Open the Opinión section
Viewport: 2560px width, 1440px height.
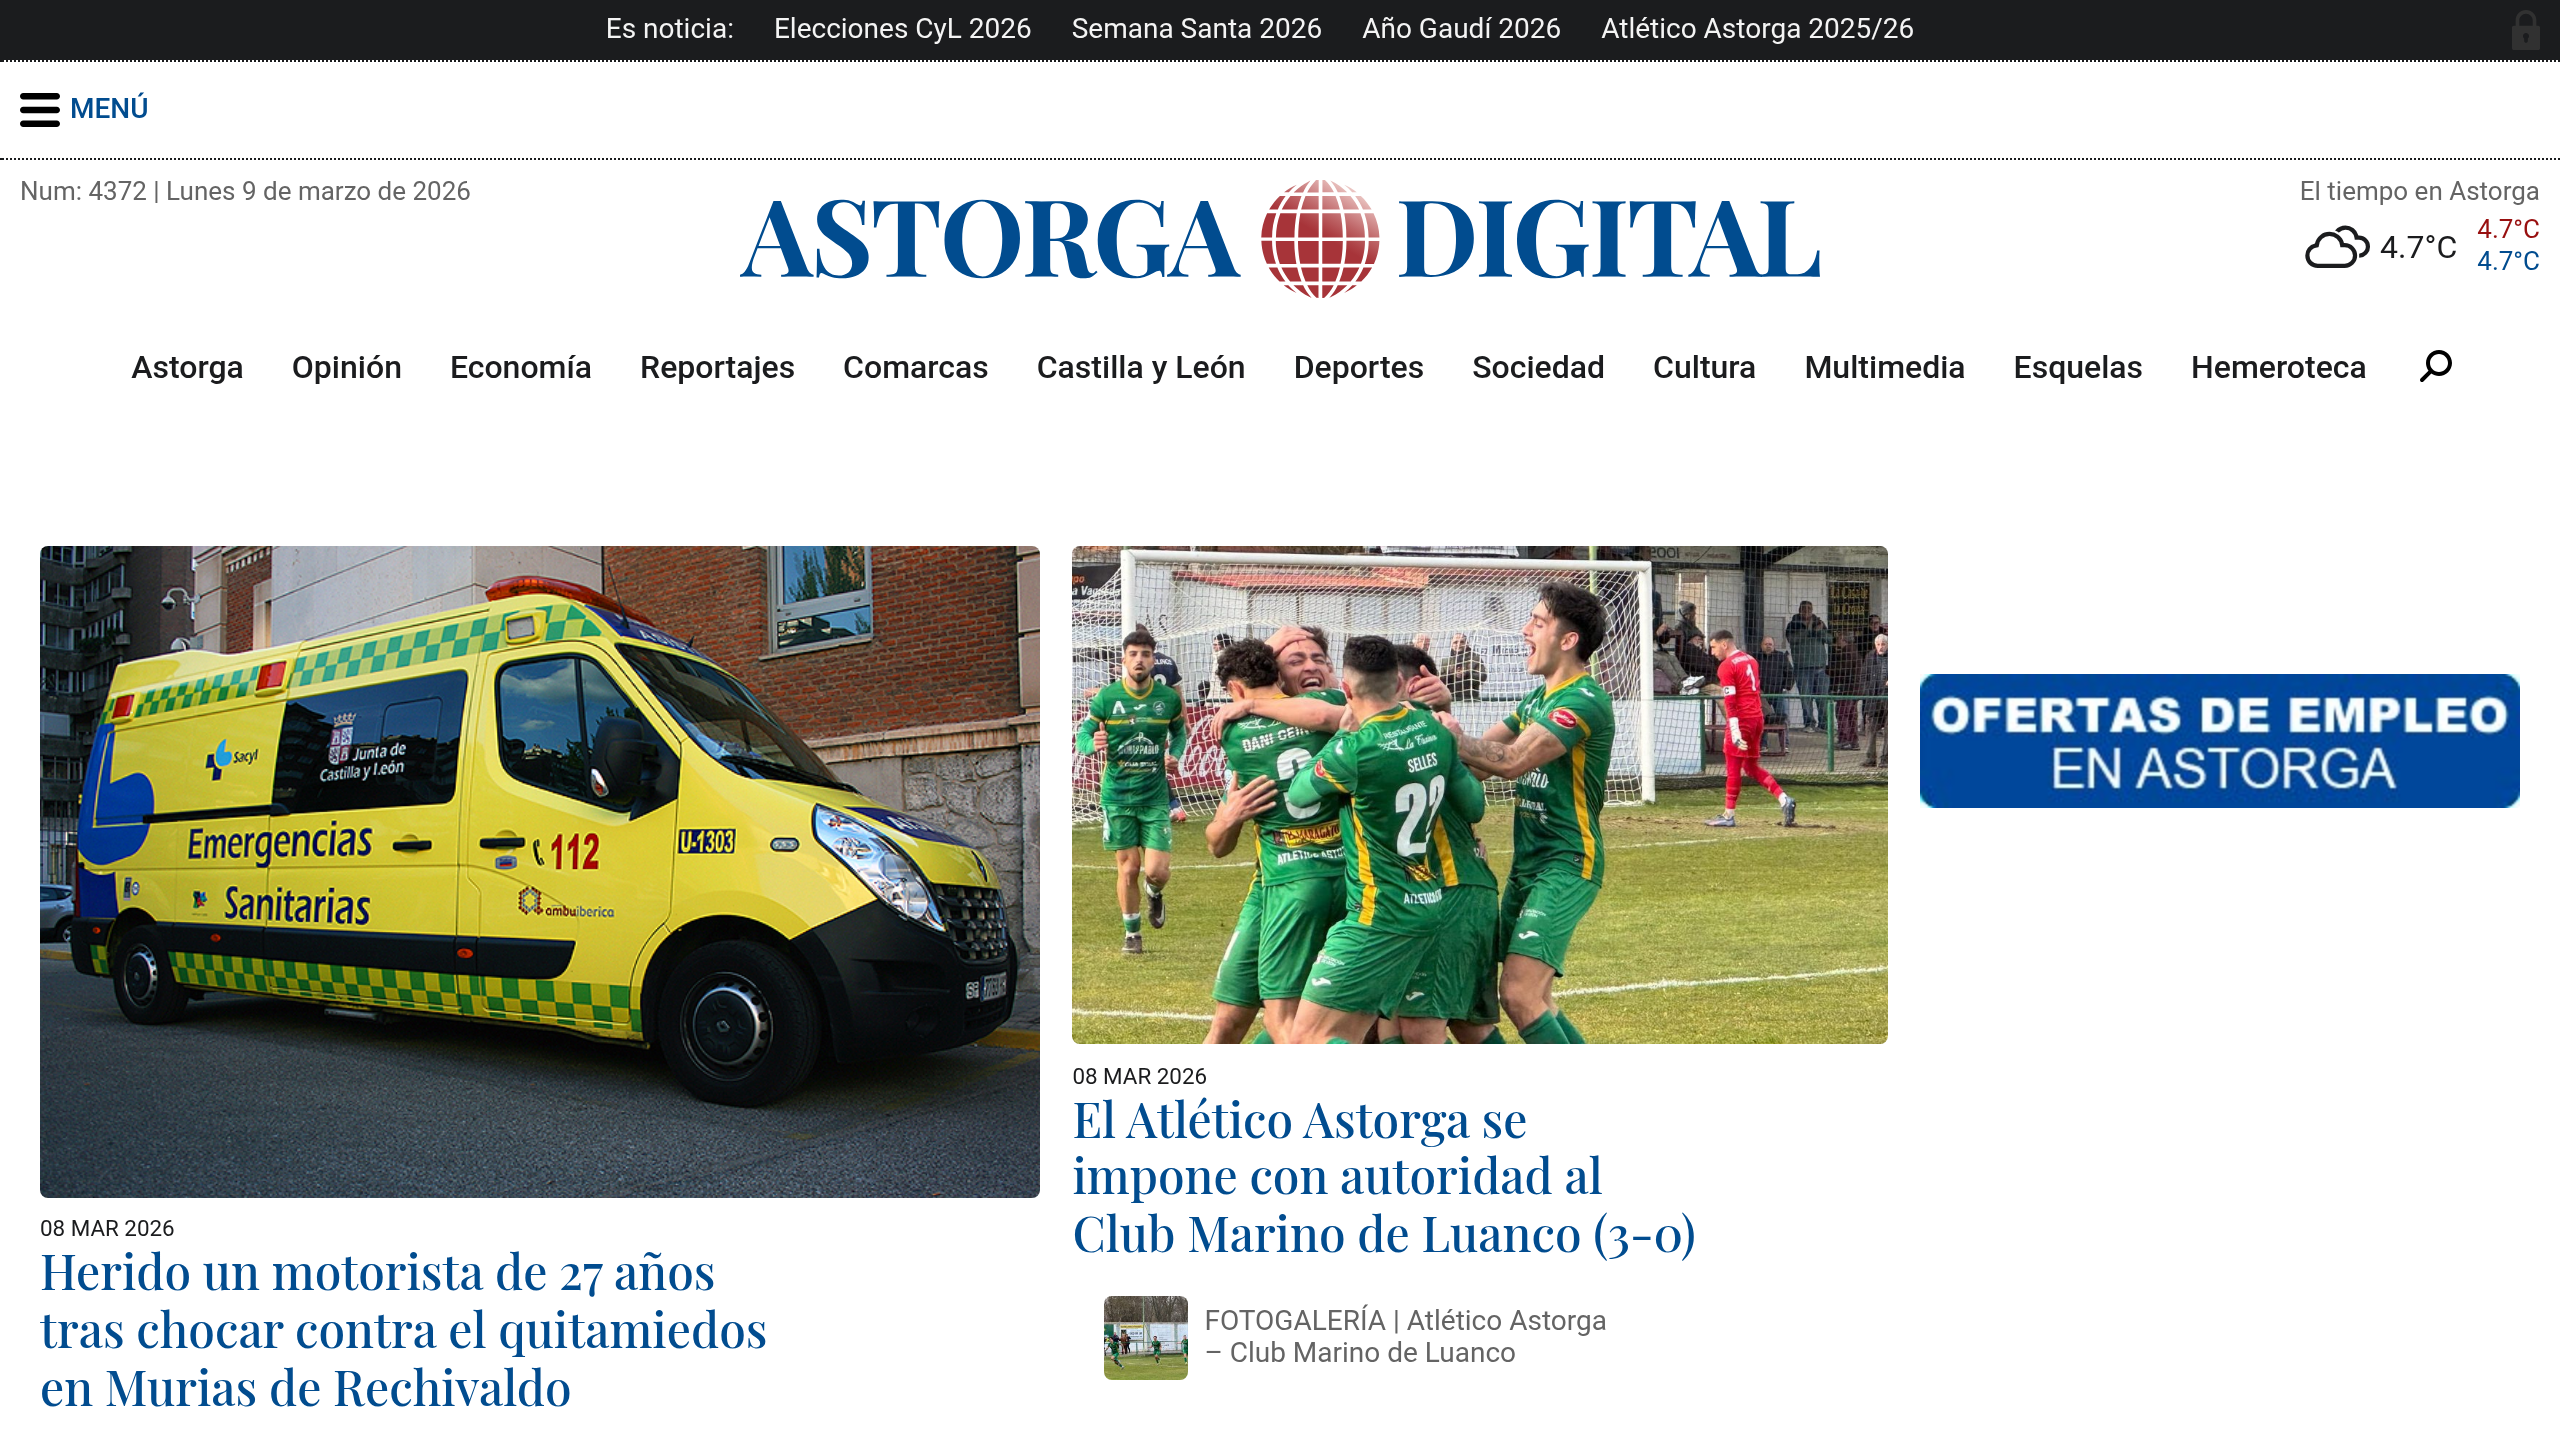(346, 367)
